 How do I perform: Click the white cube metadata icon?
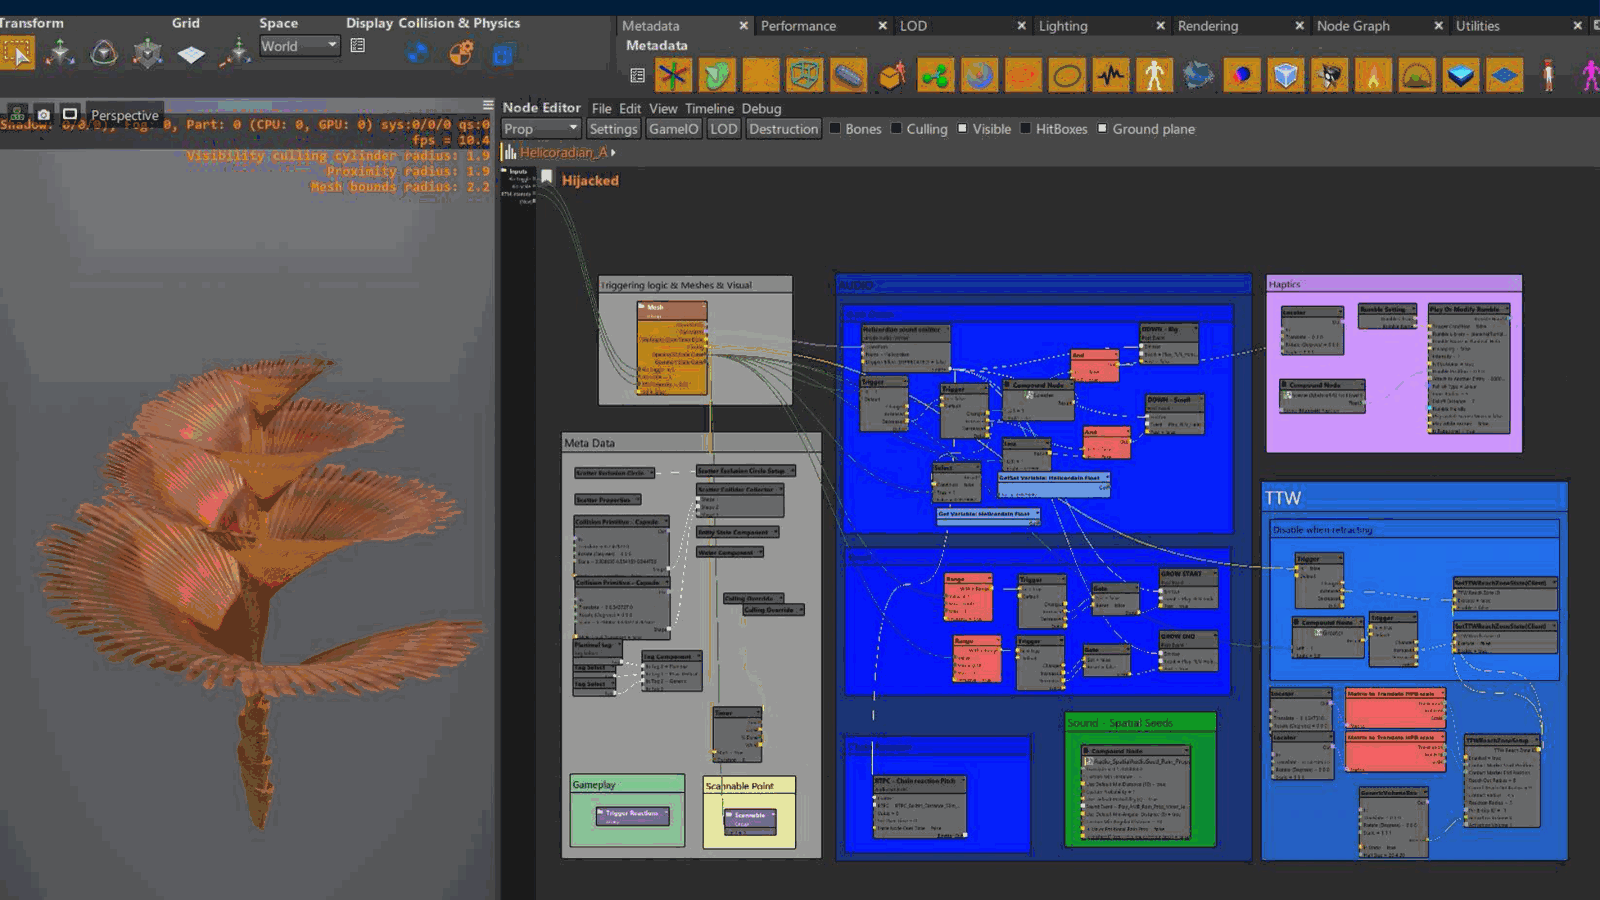pyautogui.click(x=1286, y=75)
